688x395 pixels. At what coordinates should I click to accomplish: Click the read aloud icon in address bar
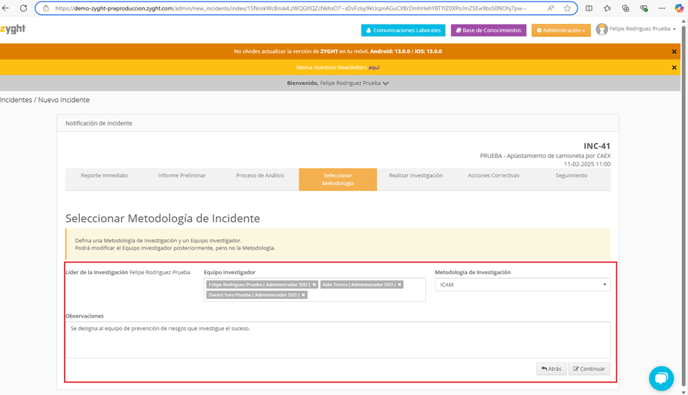coord(550,8)
